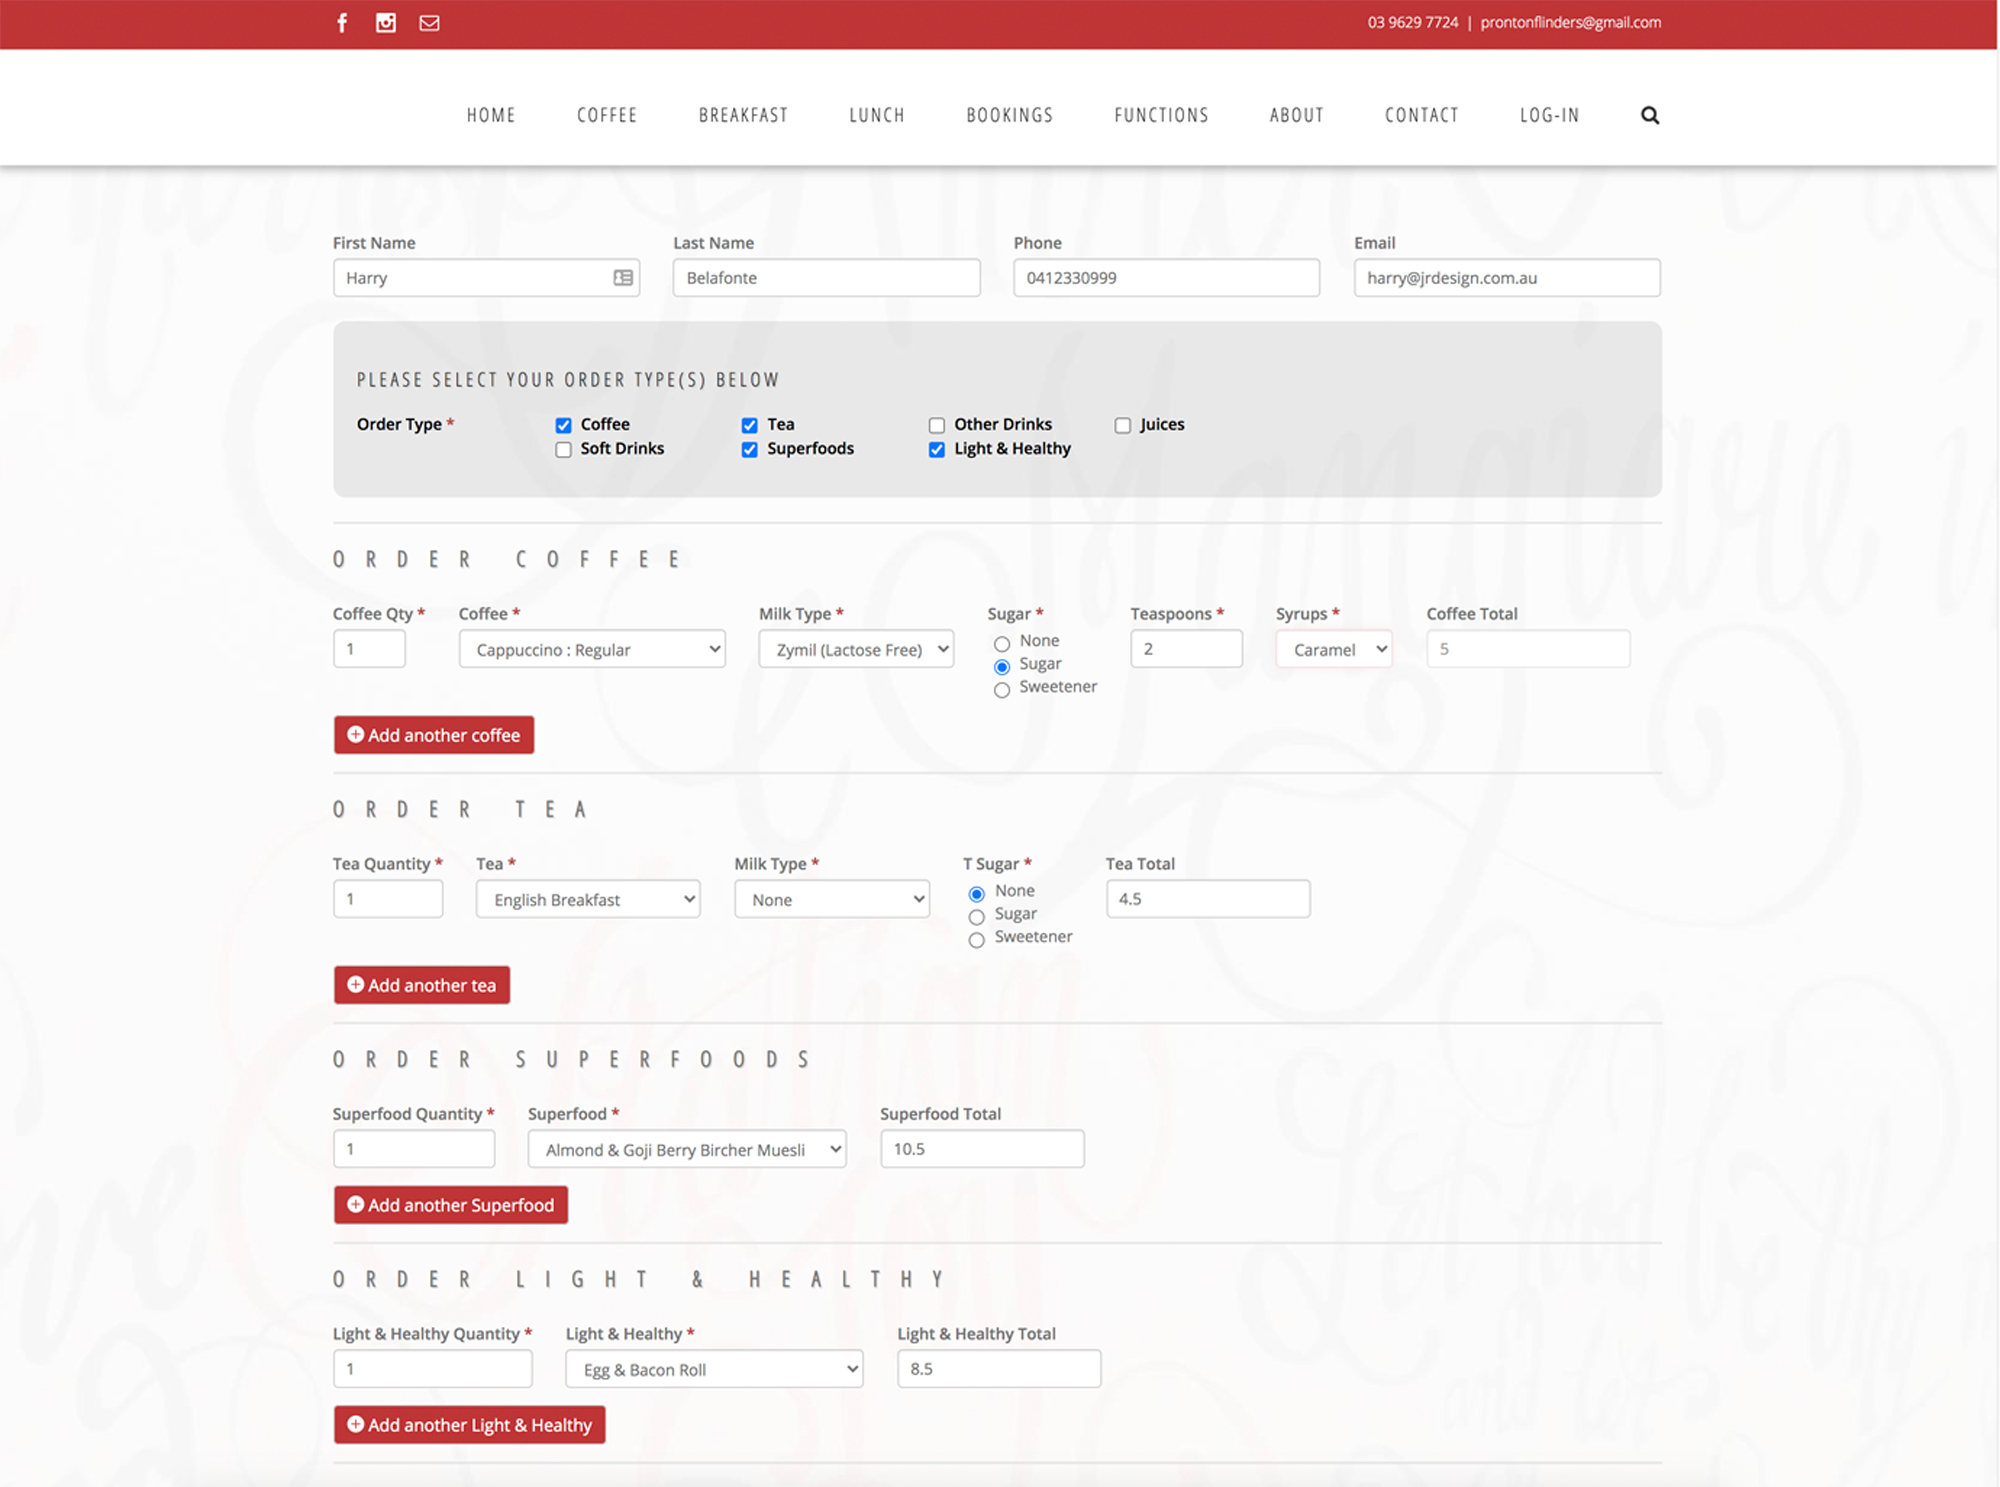Open the Cappuccino : Regular coffee dropdown

coord(592,649)
